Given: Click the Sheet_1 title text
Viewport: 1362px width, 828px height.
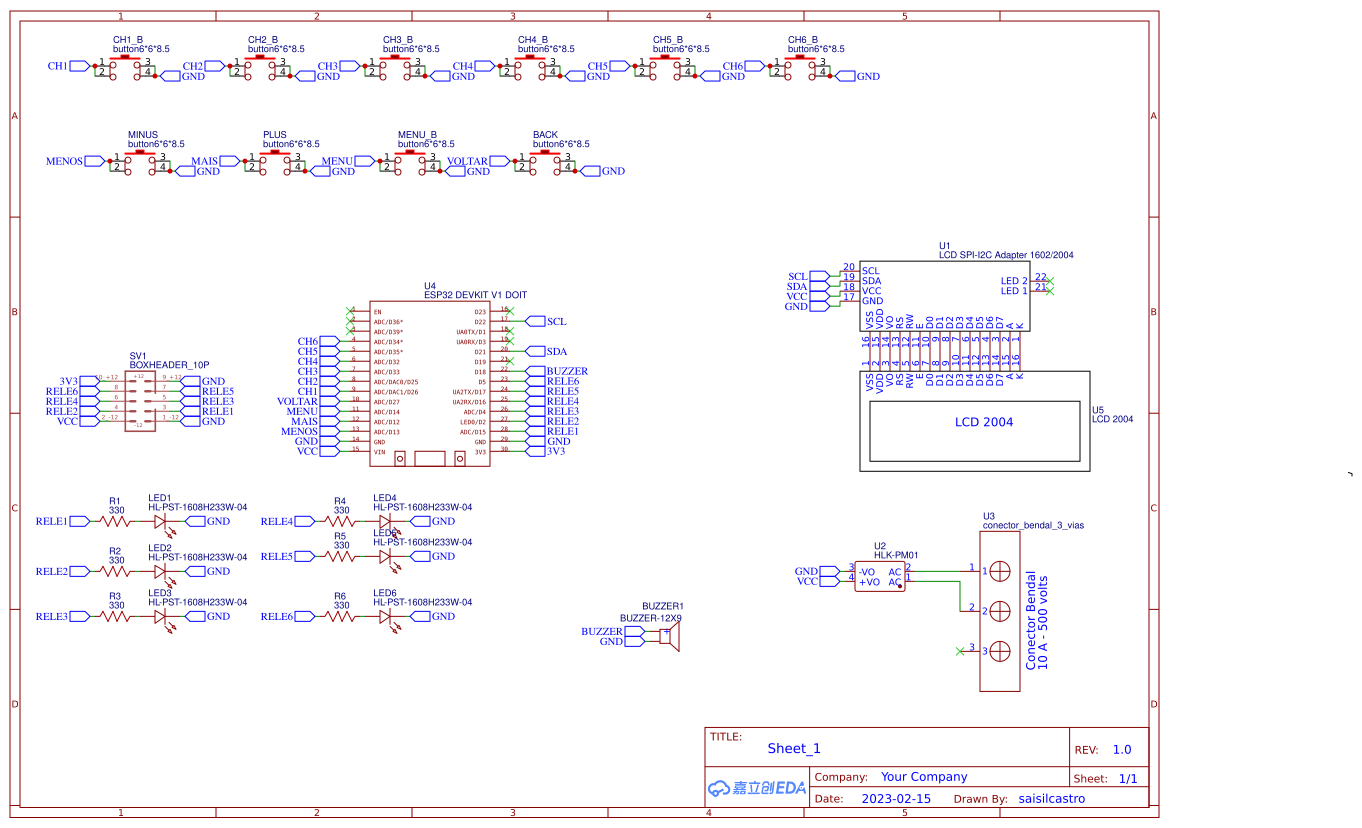Looking at the screenshot, I should click(793, 748).
